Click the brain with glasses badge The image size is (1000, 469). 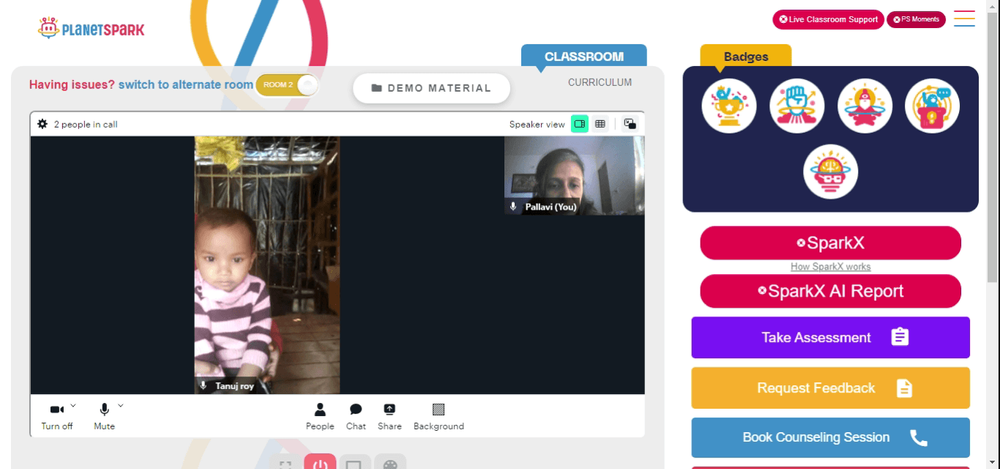pyautogui.click(x=830, y=172)
